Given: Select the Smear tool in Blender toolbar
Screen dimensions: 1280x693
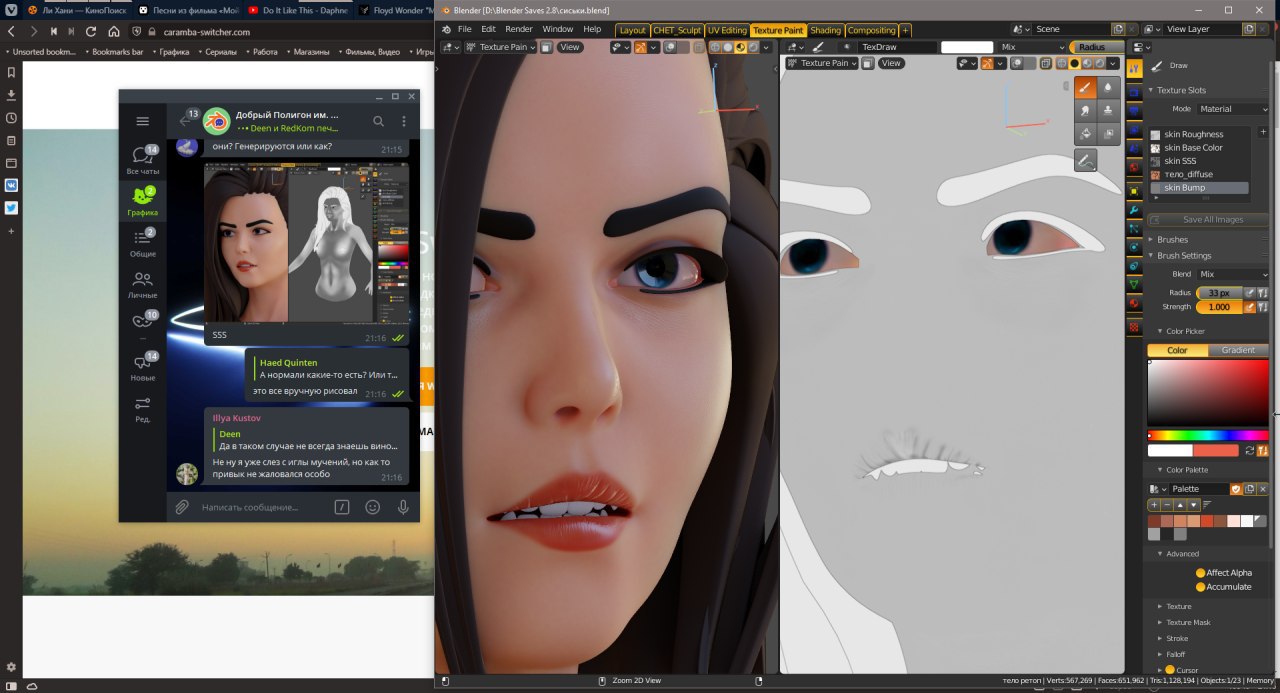Looking at the screenshot, I should coord(1086,111).
